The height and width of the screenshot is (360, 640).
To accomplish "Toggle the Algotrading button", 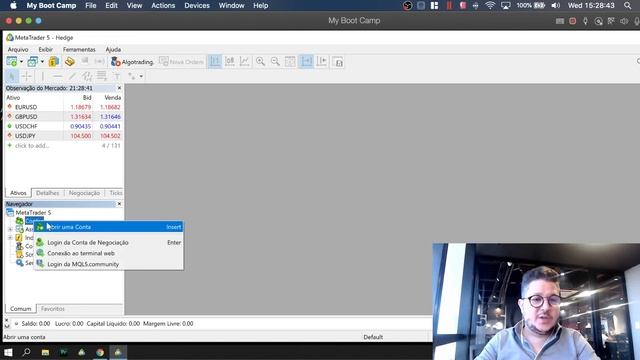I will 132,62.
